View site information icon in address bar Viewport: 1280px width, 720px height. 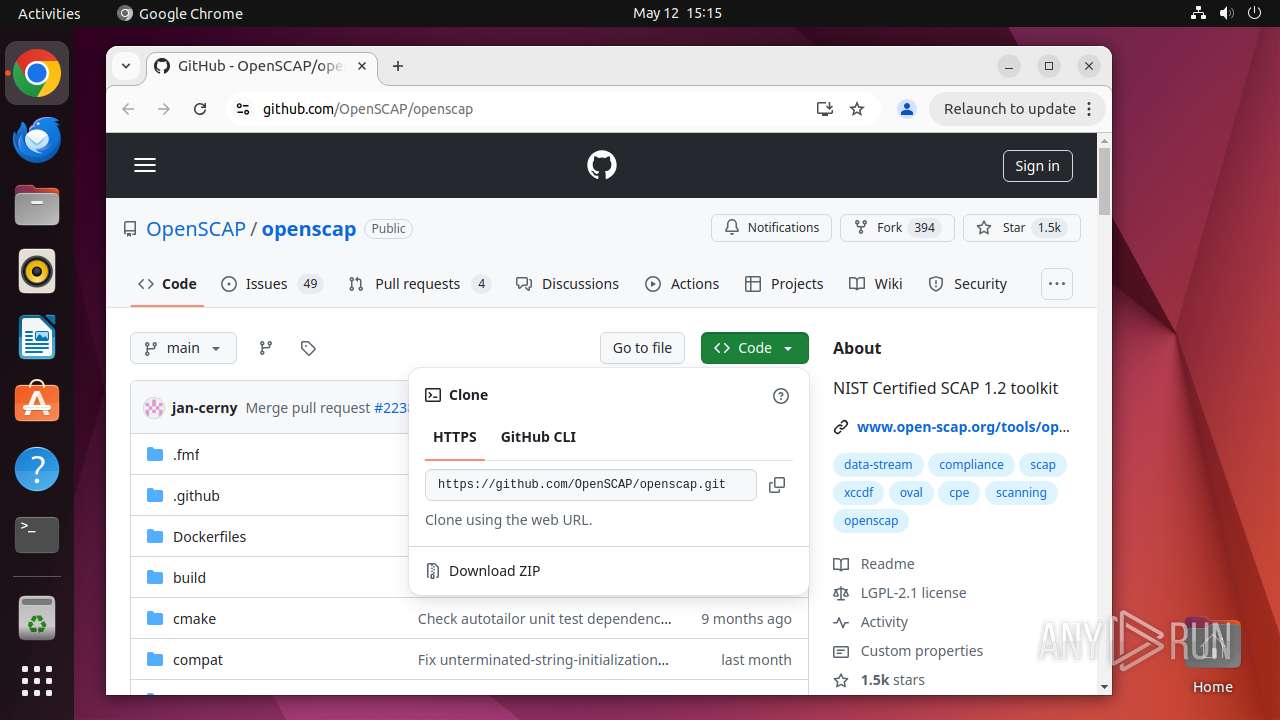(x=242, y=109)
